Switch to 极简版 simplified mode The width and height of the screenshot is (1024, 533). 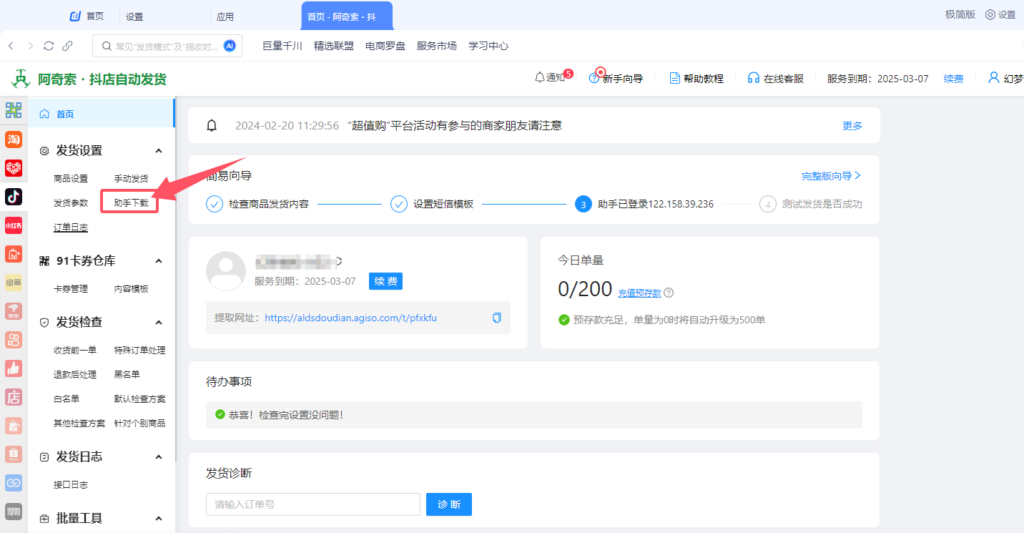960,14
